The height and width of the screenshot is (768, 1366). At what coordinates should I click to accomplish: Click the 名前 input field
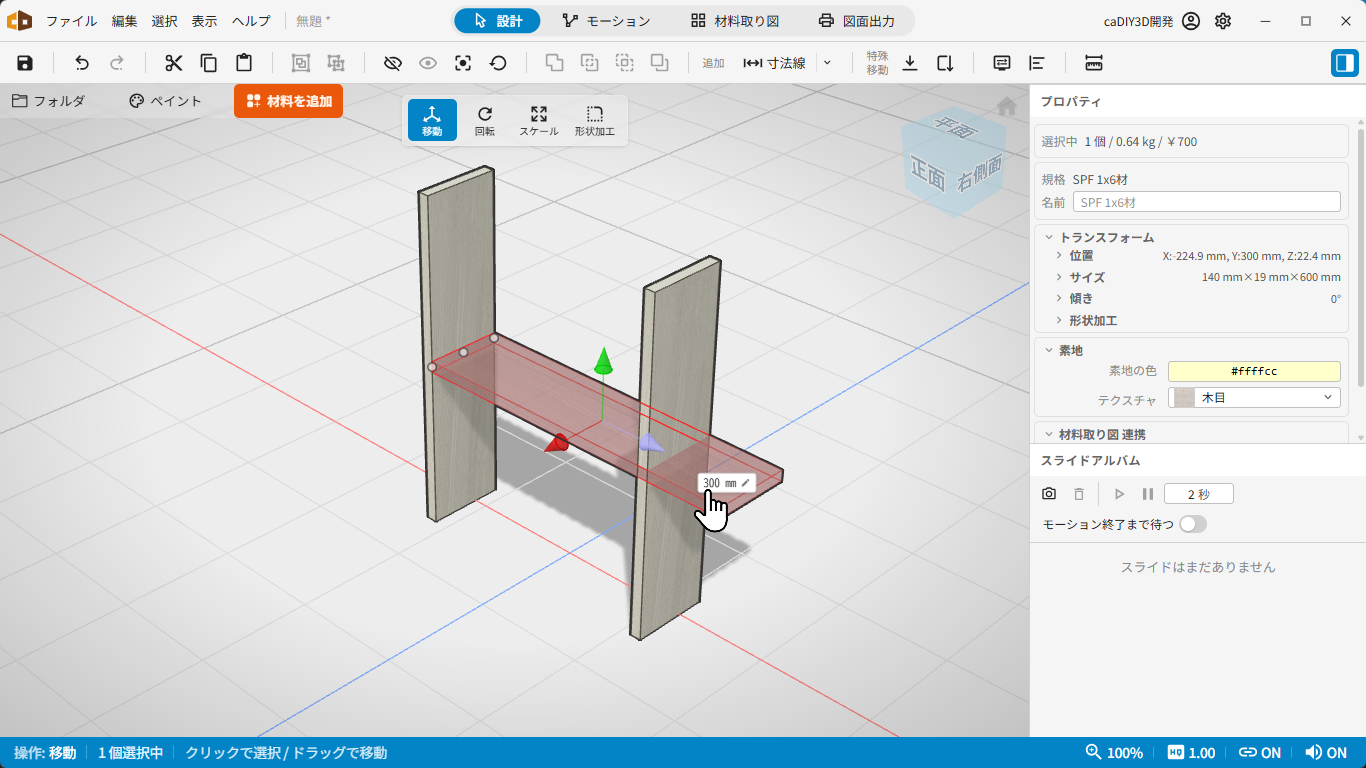tap(1206, 202)
